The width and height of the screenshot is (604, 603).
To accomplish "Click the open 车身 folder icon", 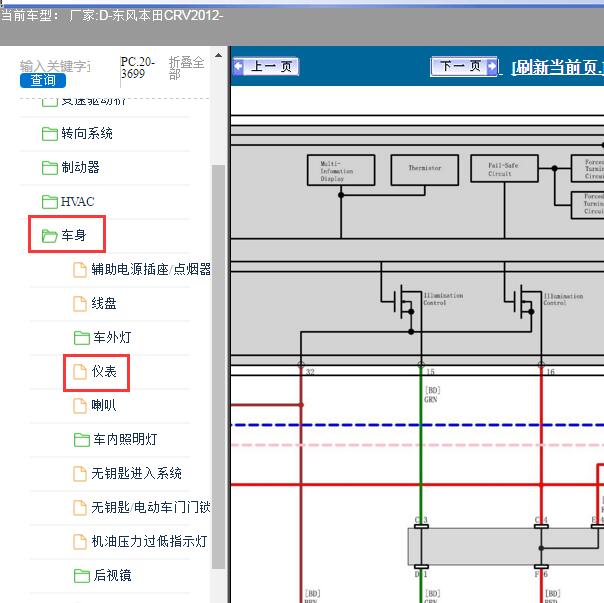I will [x=50, y=236].
